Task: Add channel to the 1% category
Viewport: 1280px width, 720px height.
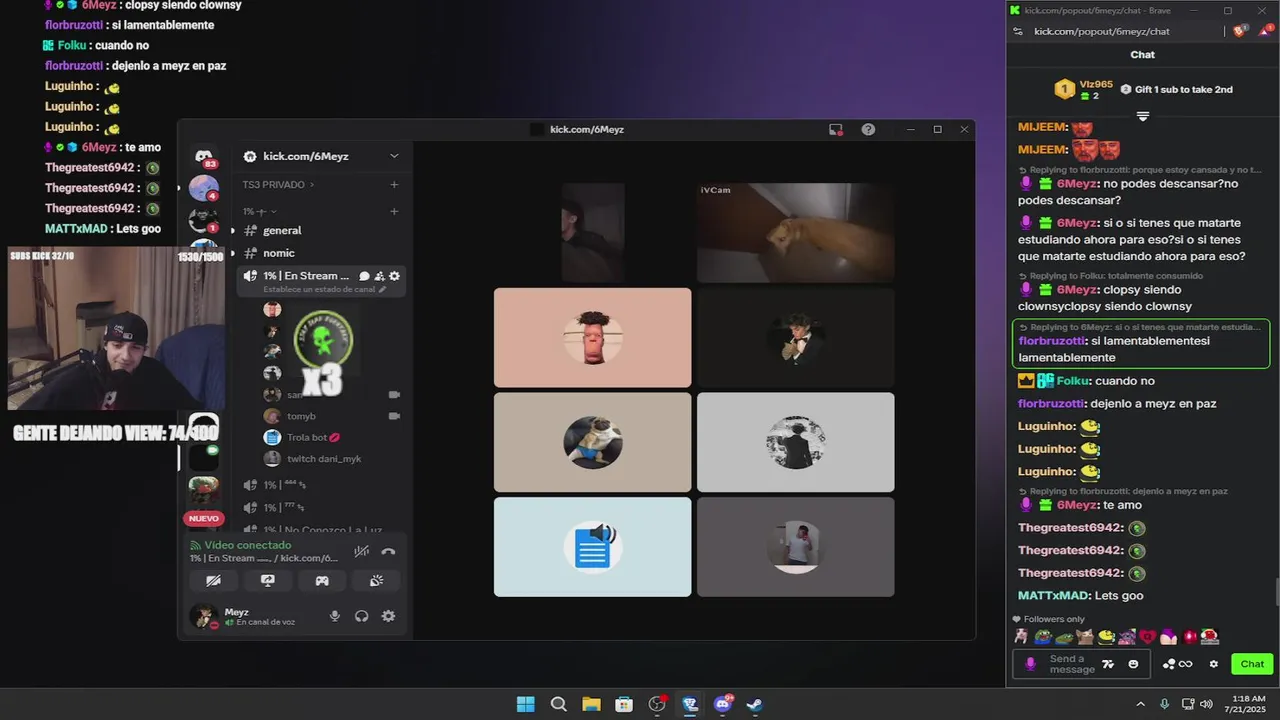Action: point(394,211)
